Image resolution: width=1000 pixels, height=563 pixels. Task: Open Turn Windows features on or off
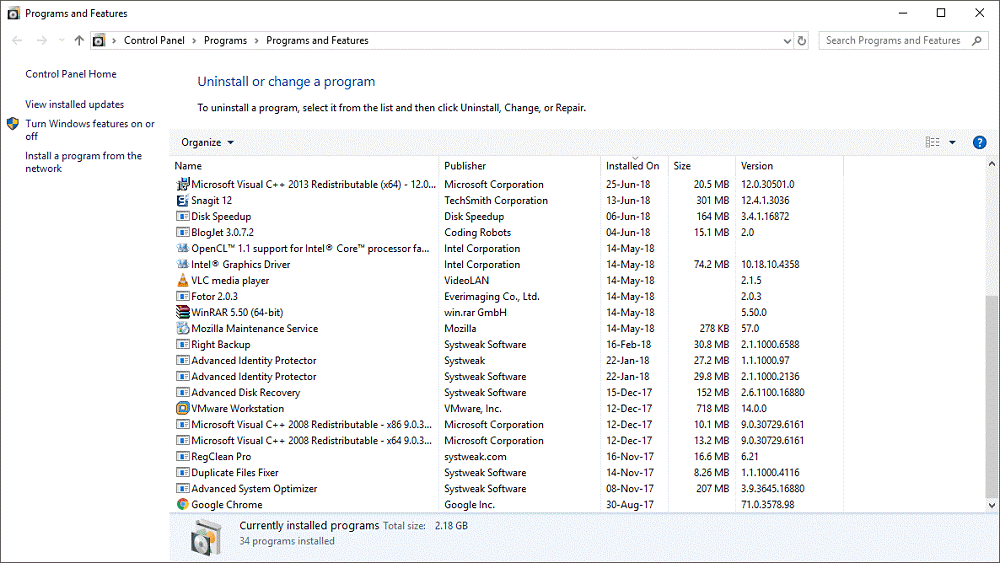90,130
